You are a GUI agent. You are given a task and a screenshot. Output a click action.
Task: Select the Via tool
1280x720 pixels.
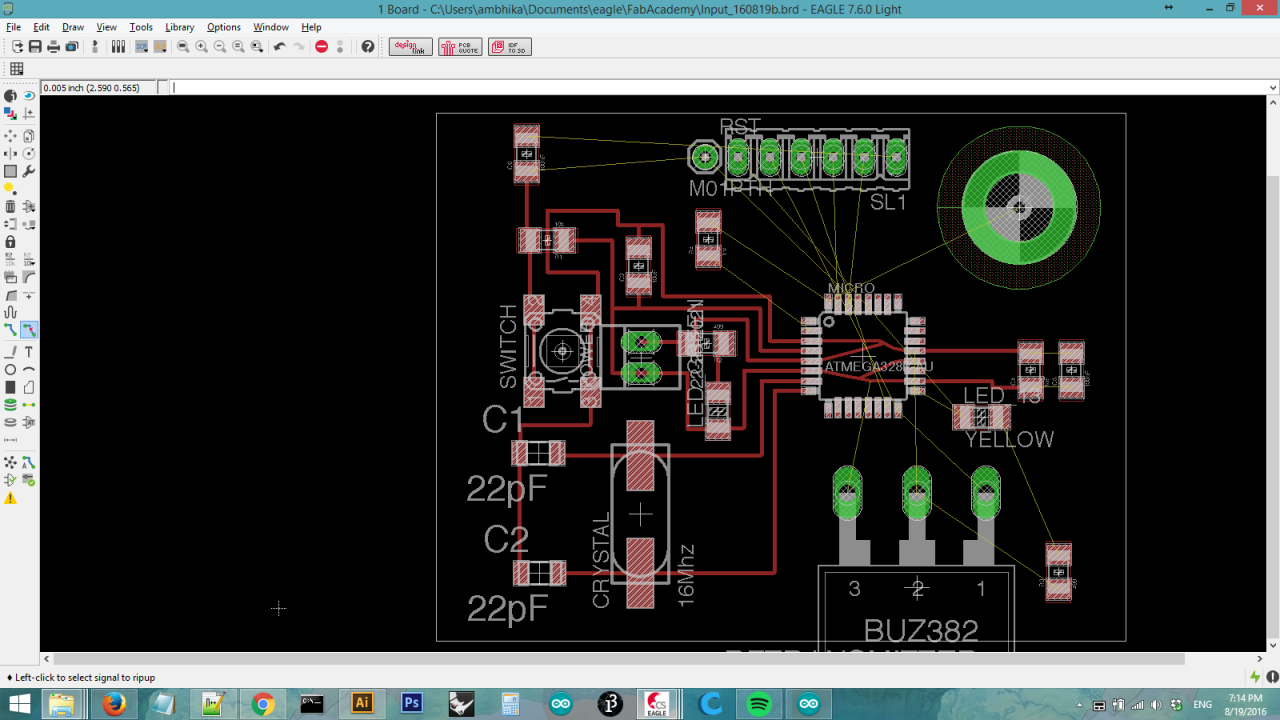[x=10, y=405]
